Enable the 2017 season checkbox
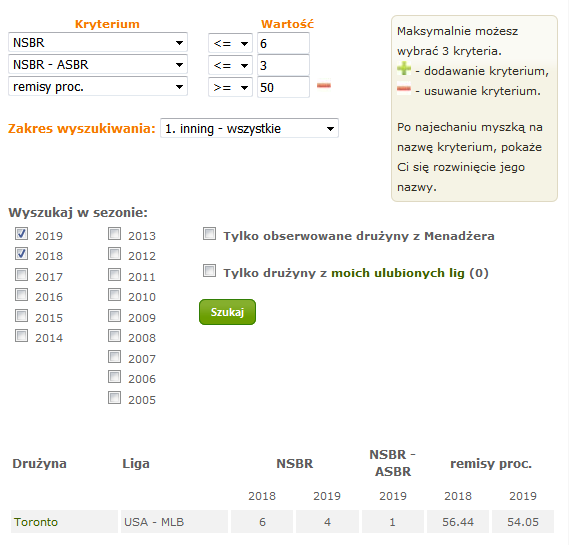Screen dimensions: 569x545 coord(21,275)
